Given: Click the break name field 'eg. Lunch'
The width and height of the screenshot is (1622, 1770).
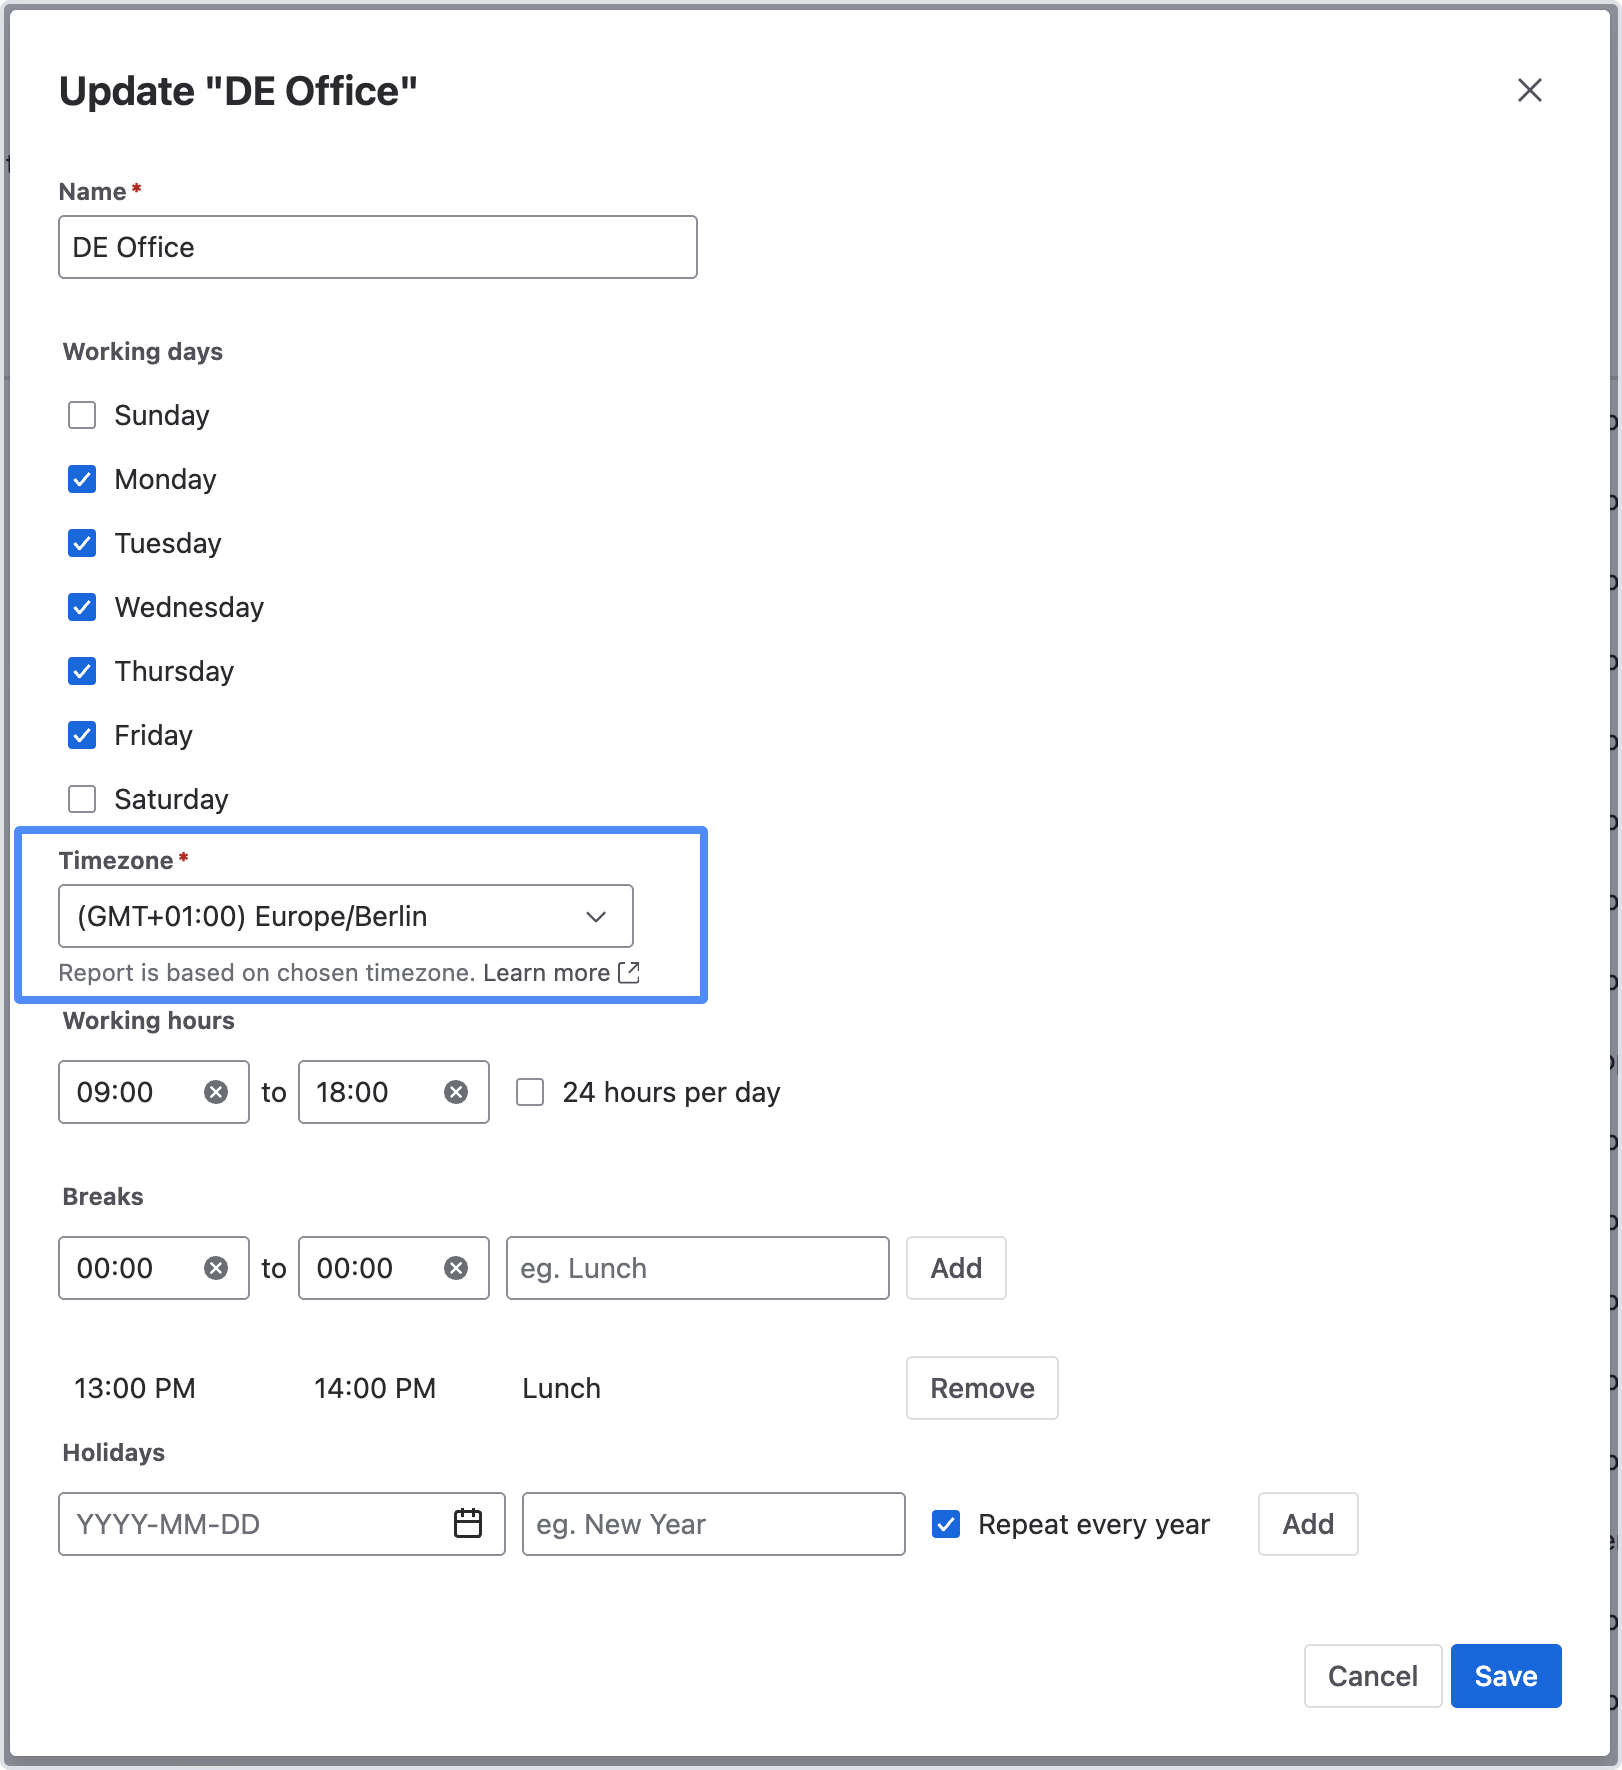Looking at the screenshot, I should click(x=697, y=1268).
